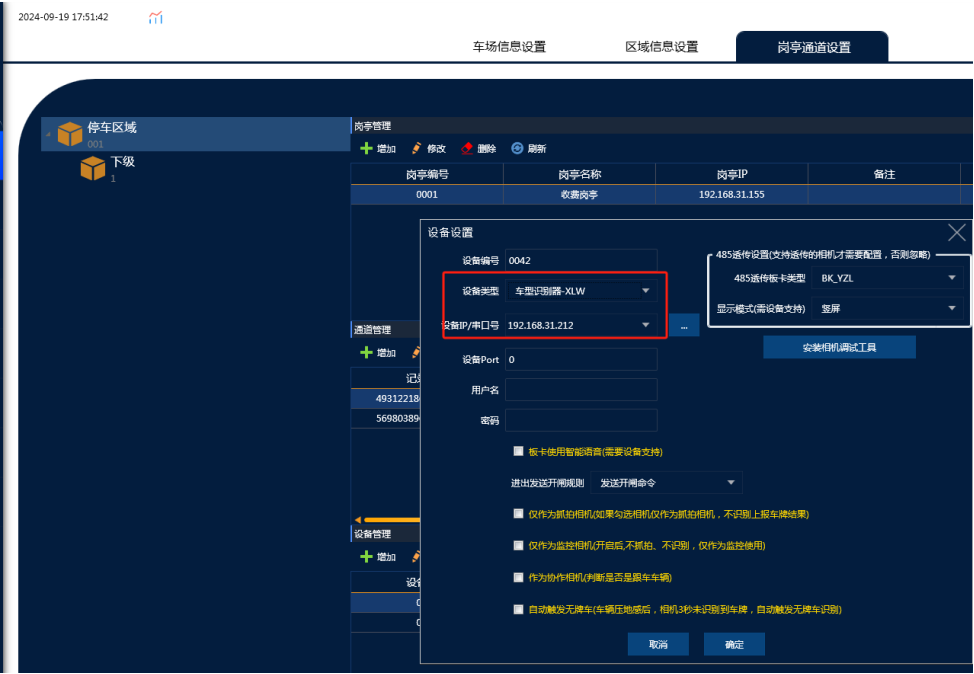974x674 pixels.
Task: Click the ... browse button beside device IP
Action: click(x=684, y=326)
